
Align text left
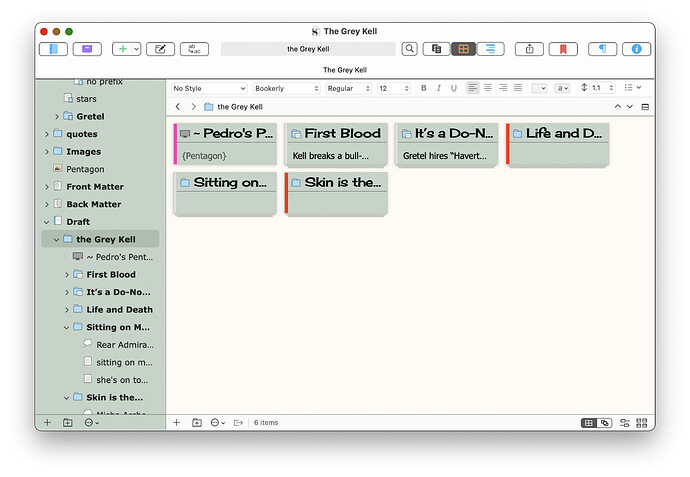[473, 88]
